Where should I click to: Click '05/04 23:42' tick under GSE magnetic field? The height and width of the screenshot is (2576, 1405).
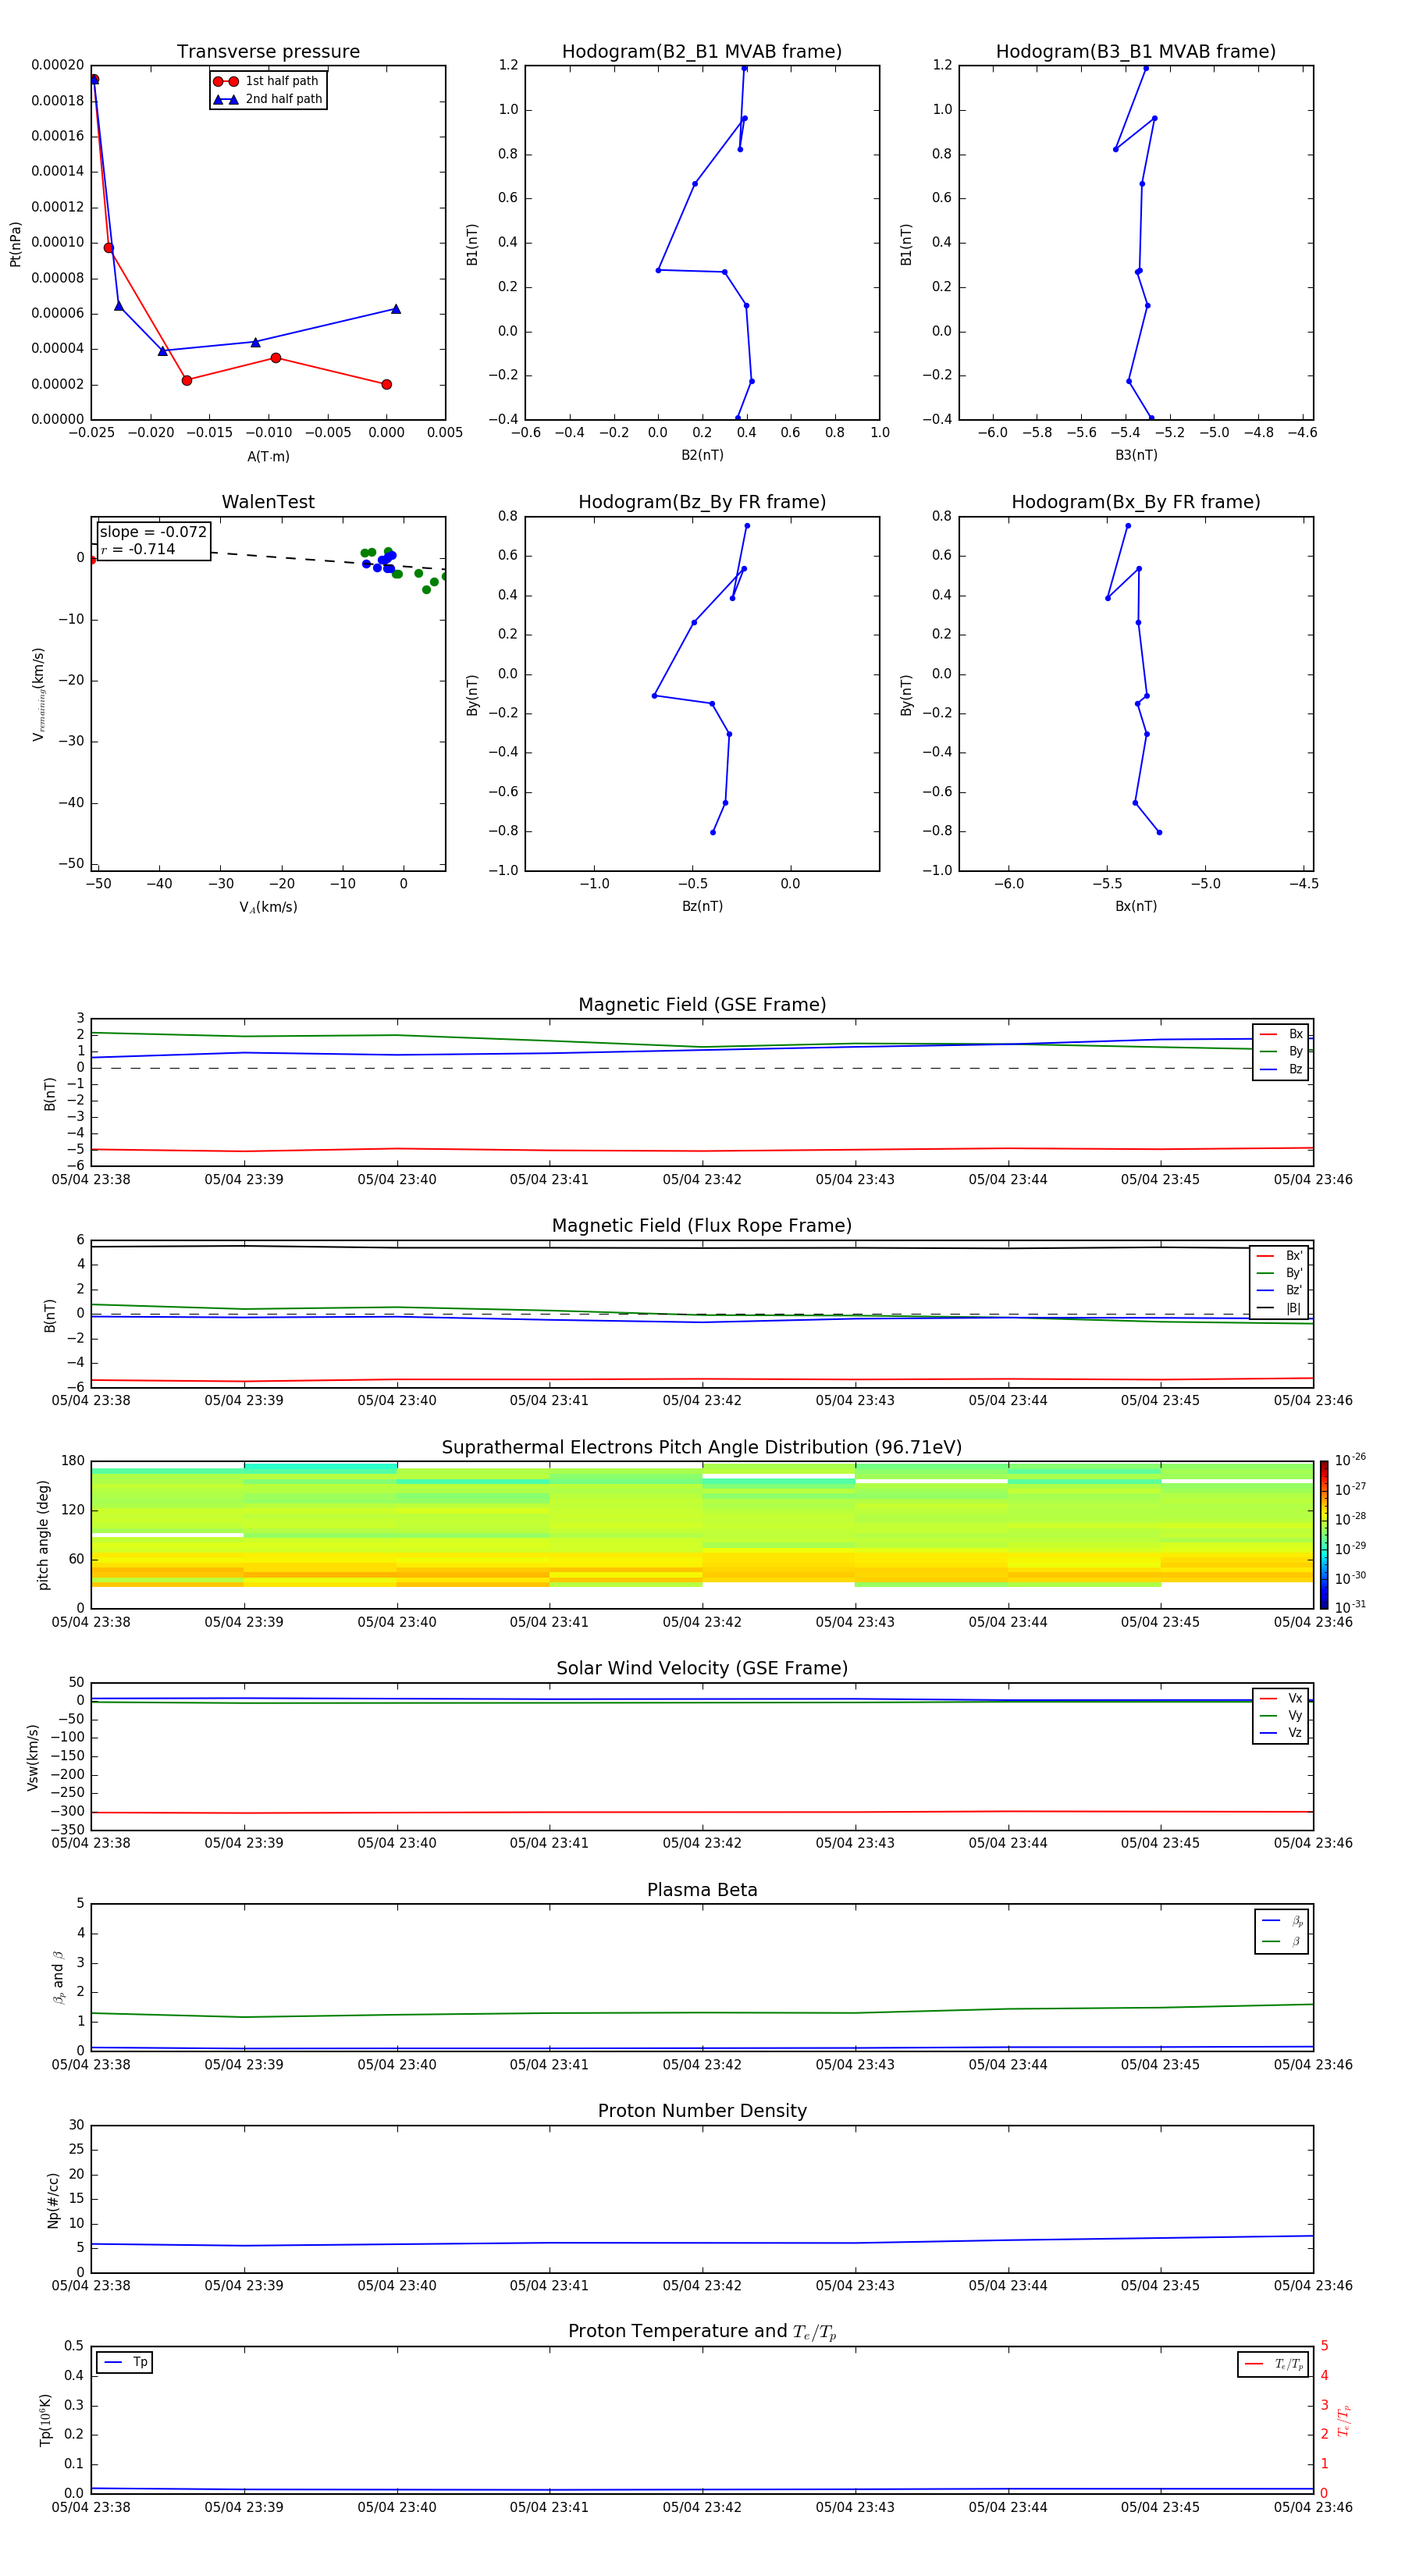[702, 1180]
